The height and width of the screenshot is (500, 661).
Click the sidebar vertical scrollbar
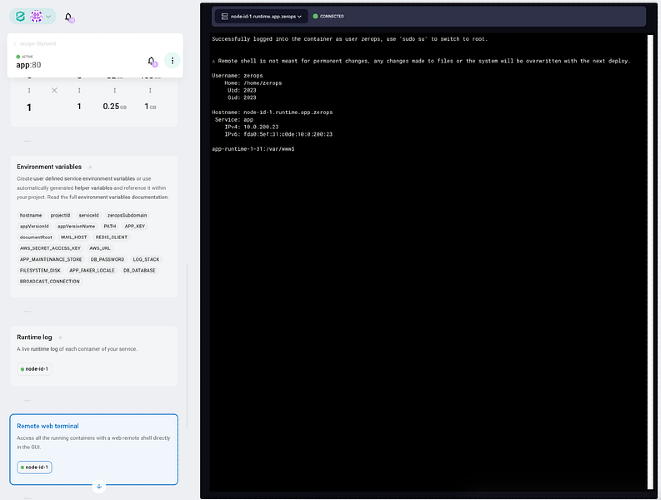(187, 346)
